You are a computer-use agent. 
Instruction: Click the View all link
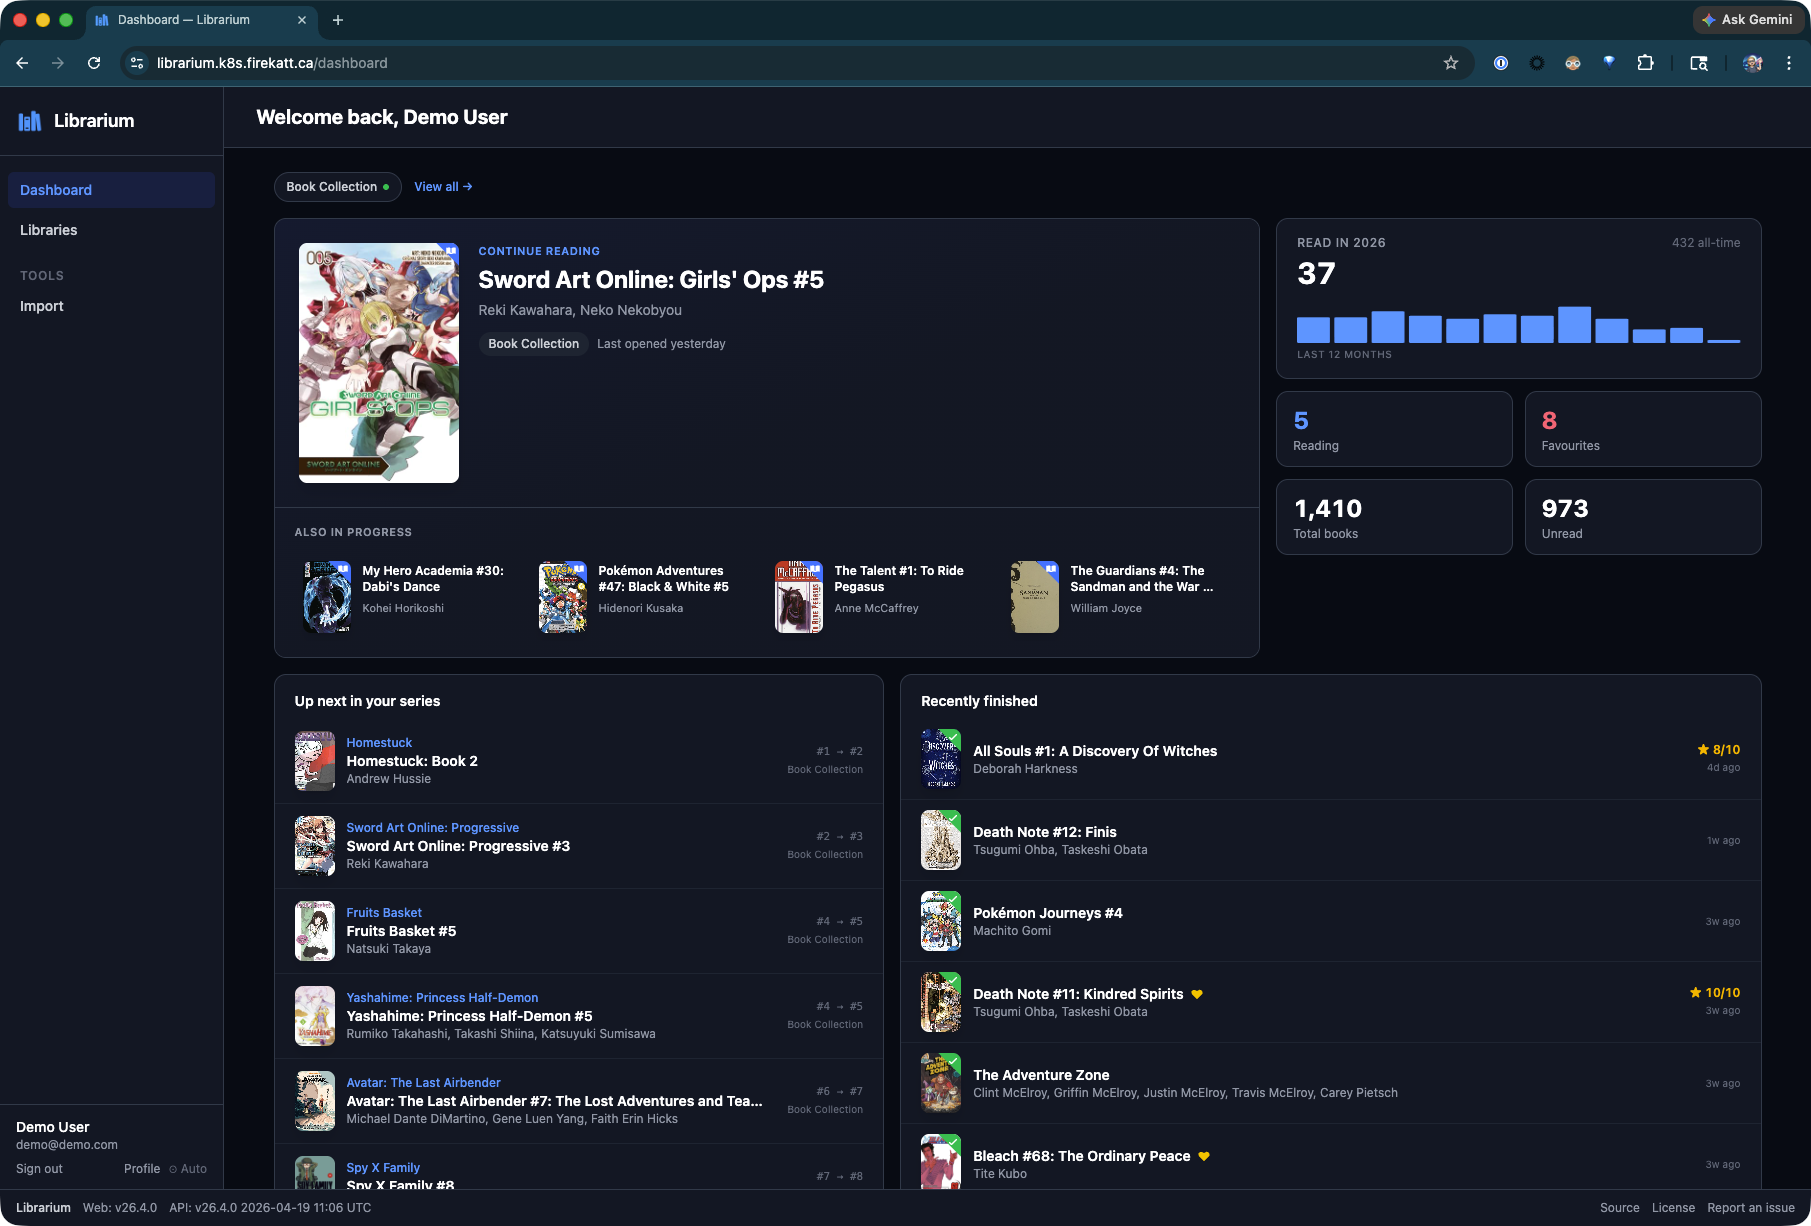pos(443,187)
